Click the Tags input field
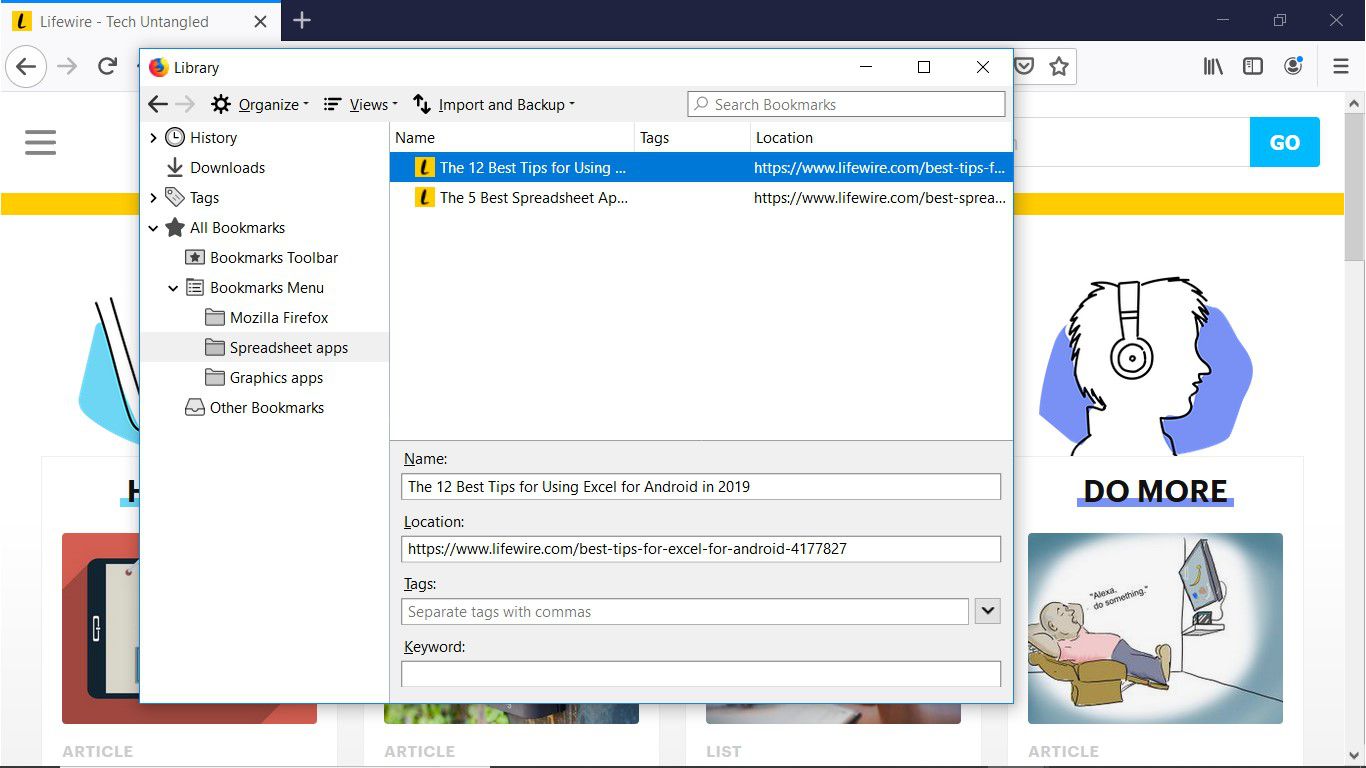The width and height of the screenshot is (1366, 768). 685,611
